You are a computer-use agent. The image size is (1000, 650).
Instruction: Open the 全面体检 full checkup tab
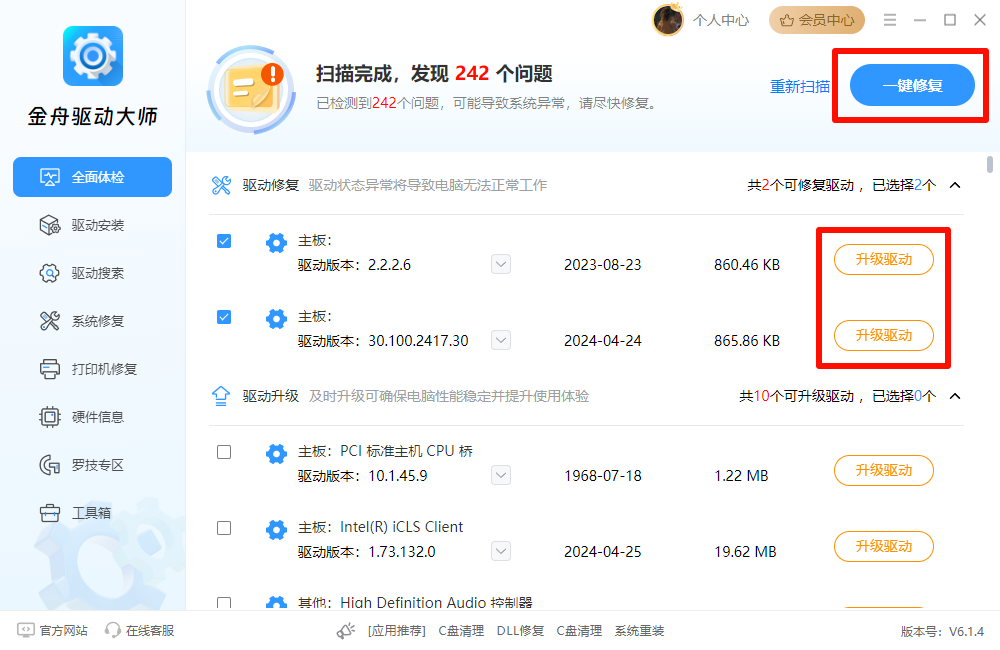[92, 177]
